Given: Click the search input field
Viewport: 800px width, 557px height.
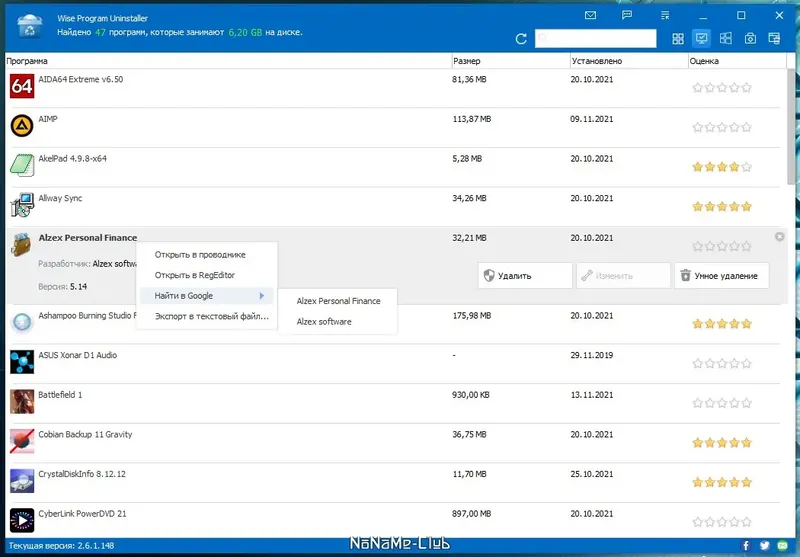Looking at the screenshot, I should point(595,38).
